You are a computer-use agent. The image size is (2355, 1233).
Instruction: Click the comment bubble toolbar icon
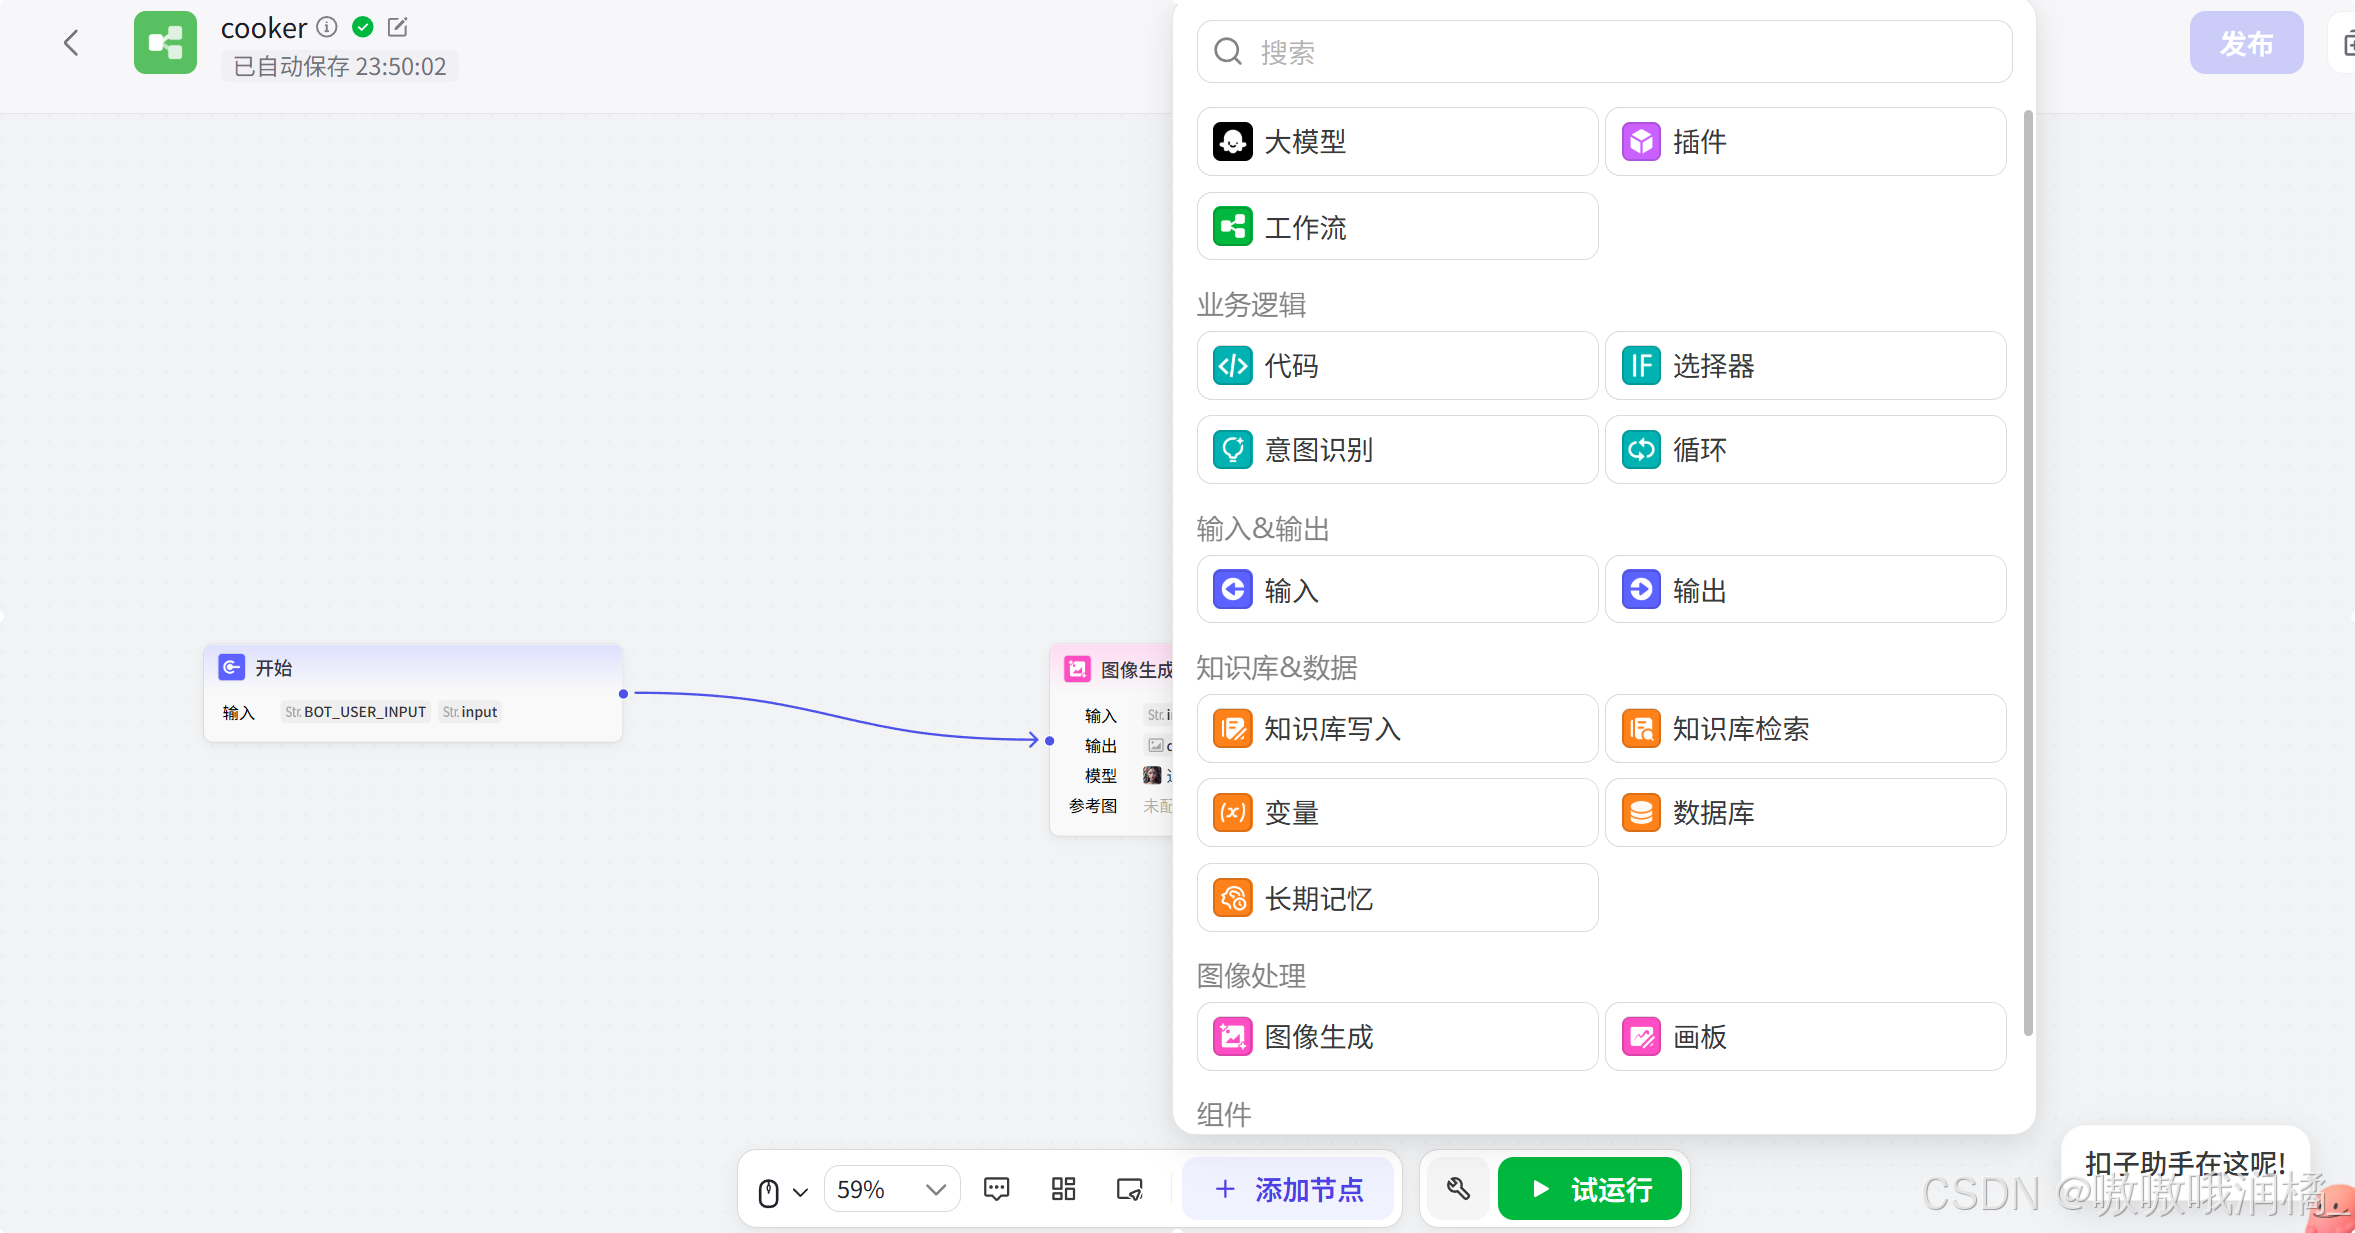[996, 1189]
